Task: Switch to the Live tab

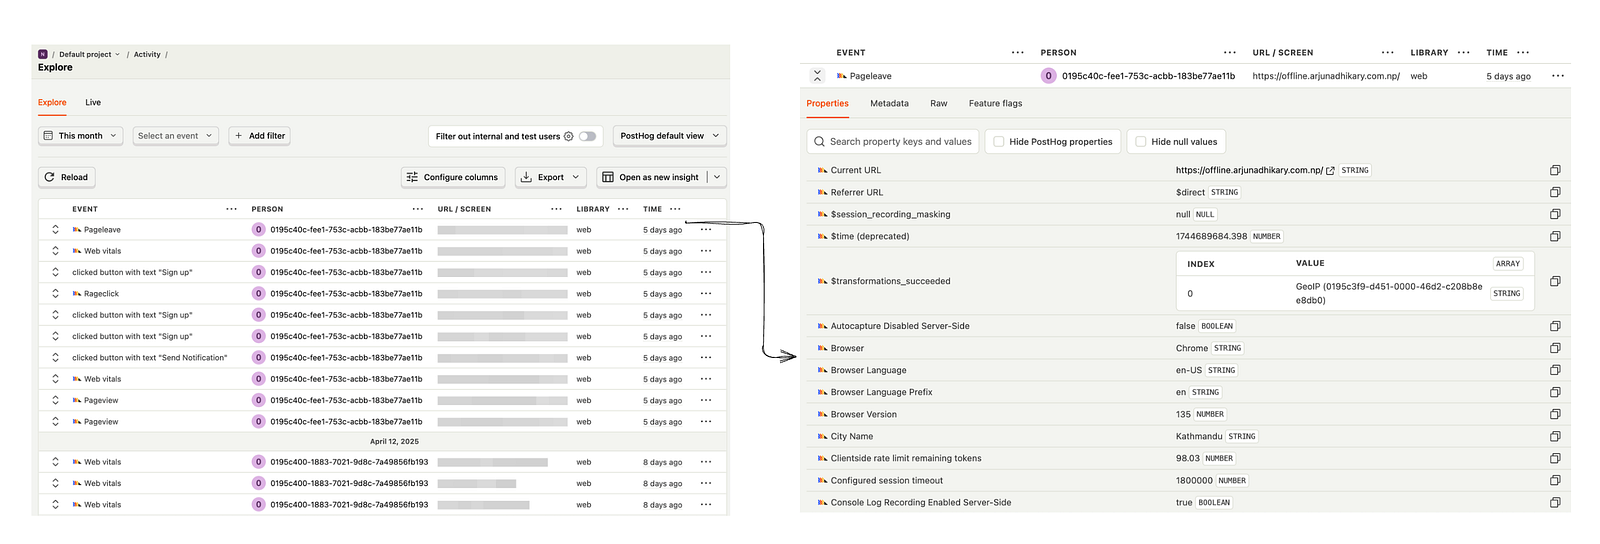Action: click(93, 102)
